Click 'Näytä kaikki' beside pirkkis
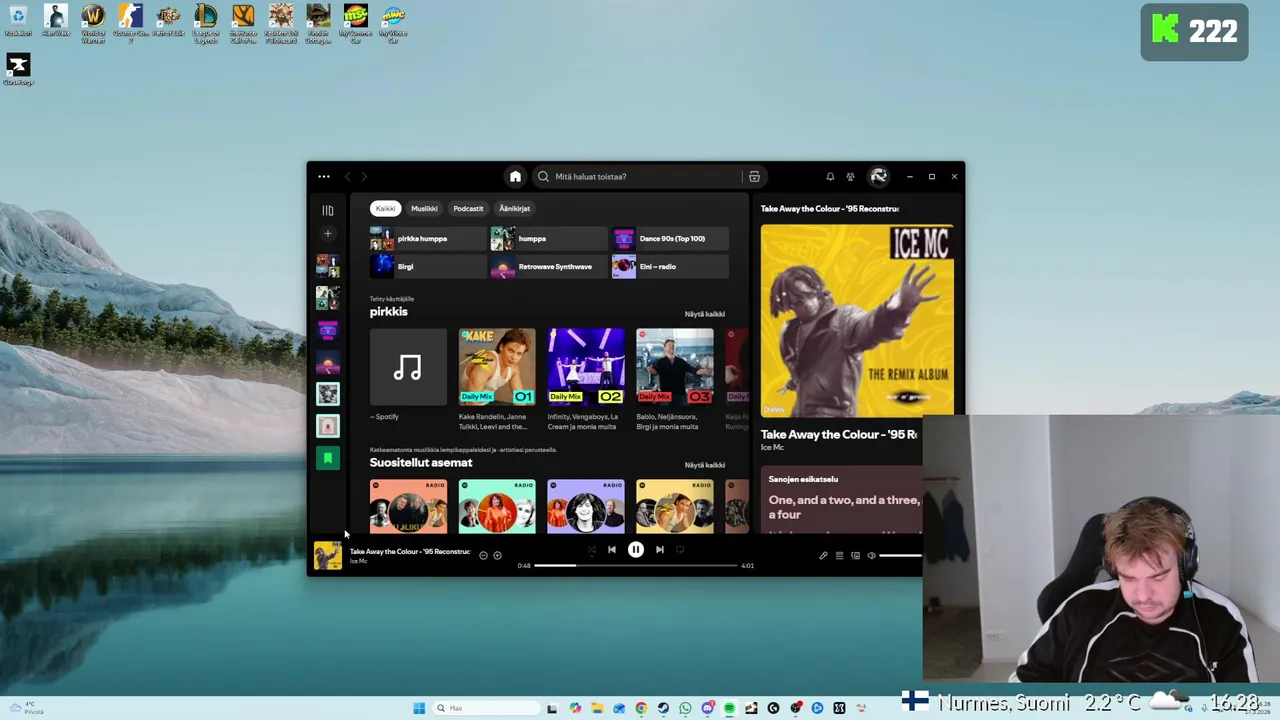1280x720 pixels. pos(704,314)
